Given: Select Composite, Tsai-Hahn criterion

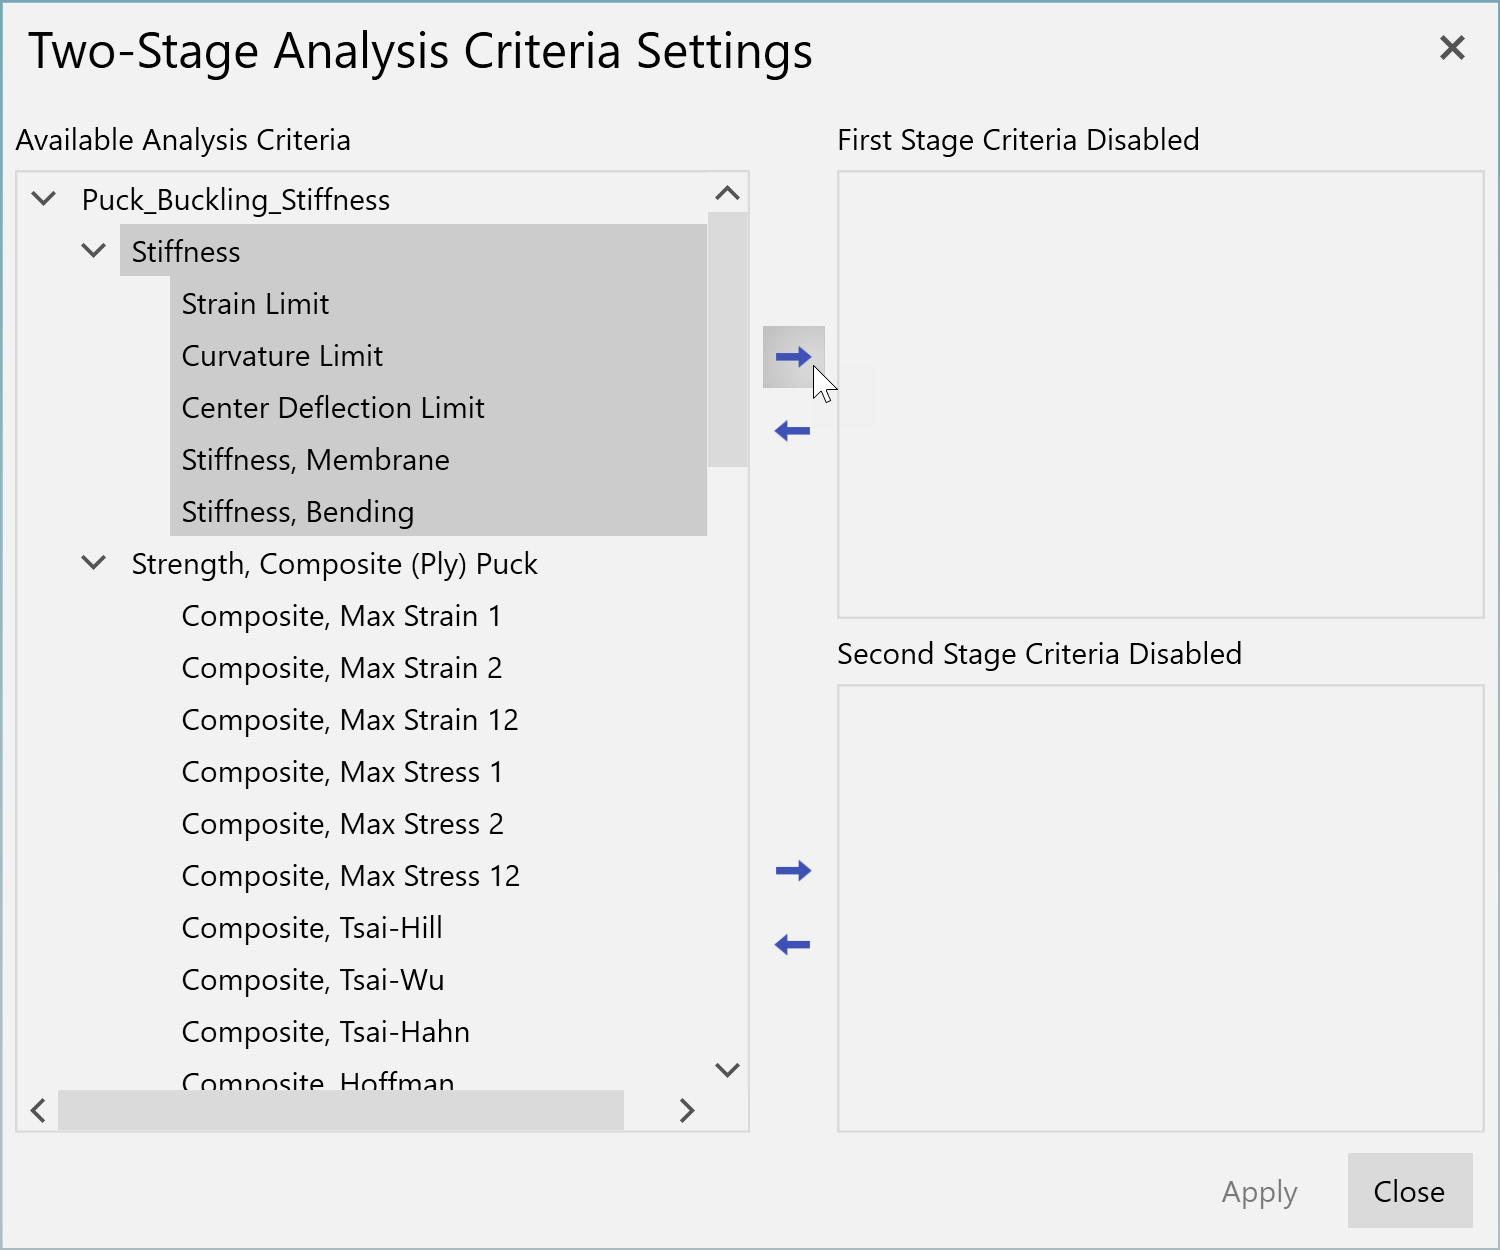Looking at the screenshot, I should (326, 1032).
